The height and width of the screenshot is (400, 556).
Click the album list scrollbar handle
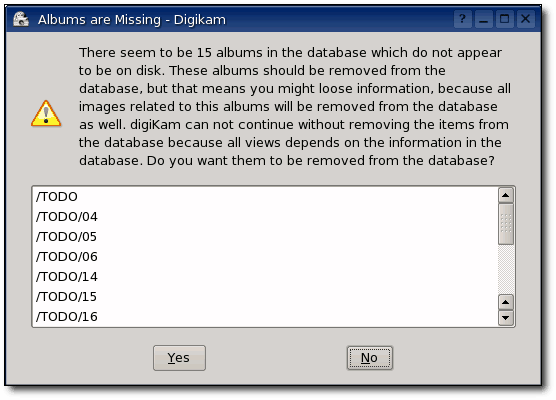click(x=506, y=224)
